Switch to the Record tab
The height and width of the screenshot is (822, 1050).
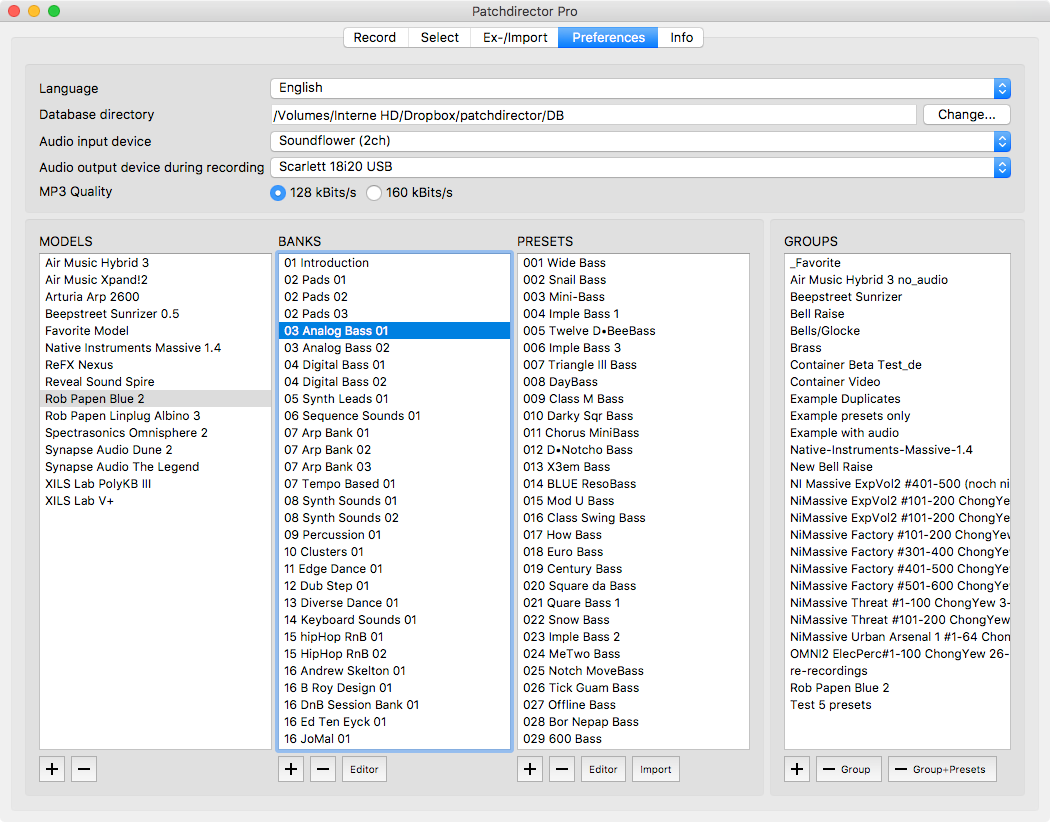tap(375, 37)
